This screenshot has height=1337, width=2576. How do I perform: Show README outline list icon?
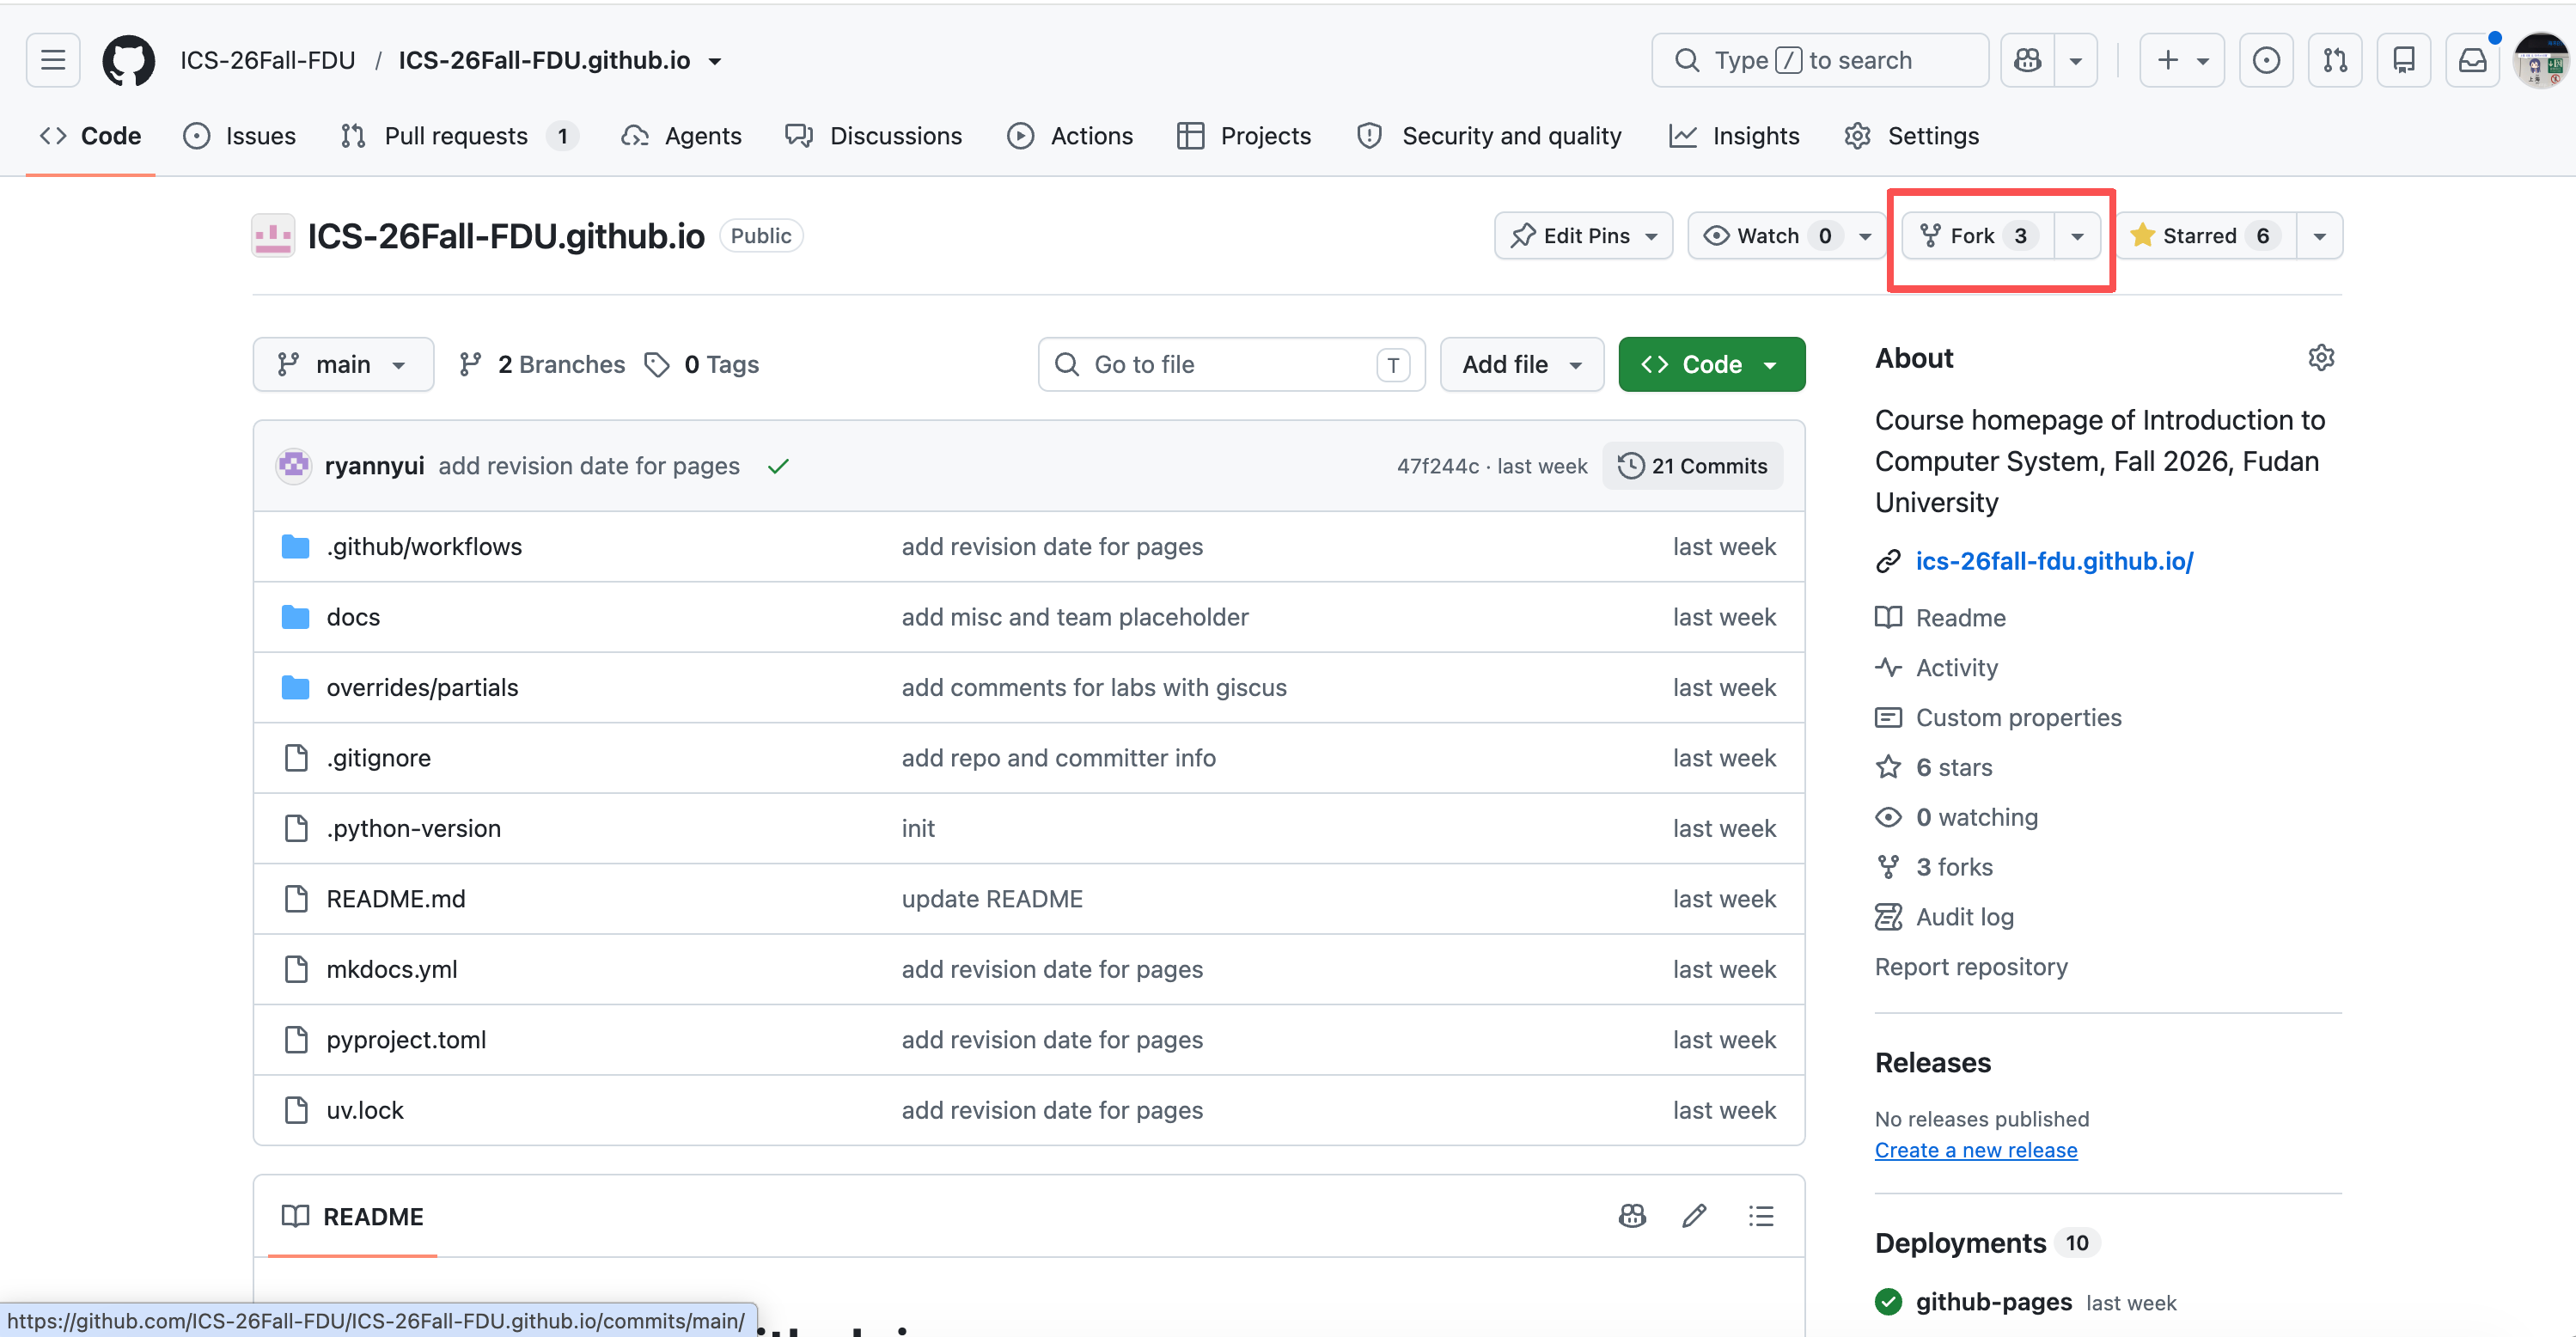1760,1216
